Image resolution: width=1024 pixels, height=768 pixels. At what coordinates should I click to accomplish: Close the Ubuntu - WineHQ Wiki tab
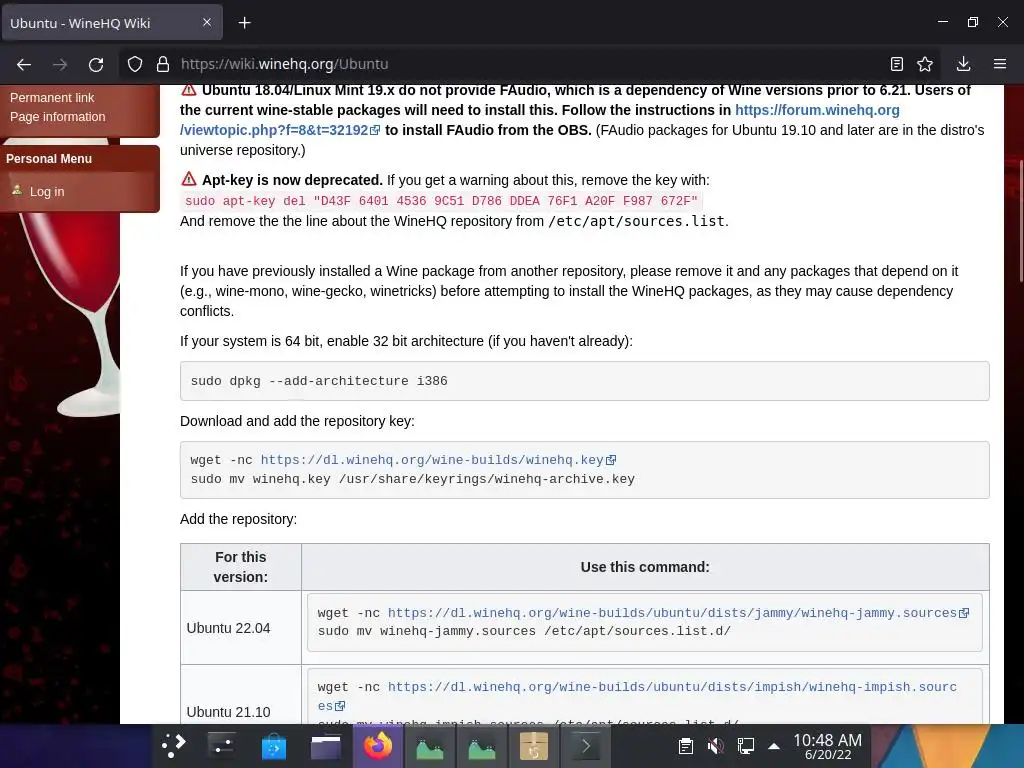206,22
